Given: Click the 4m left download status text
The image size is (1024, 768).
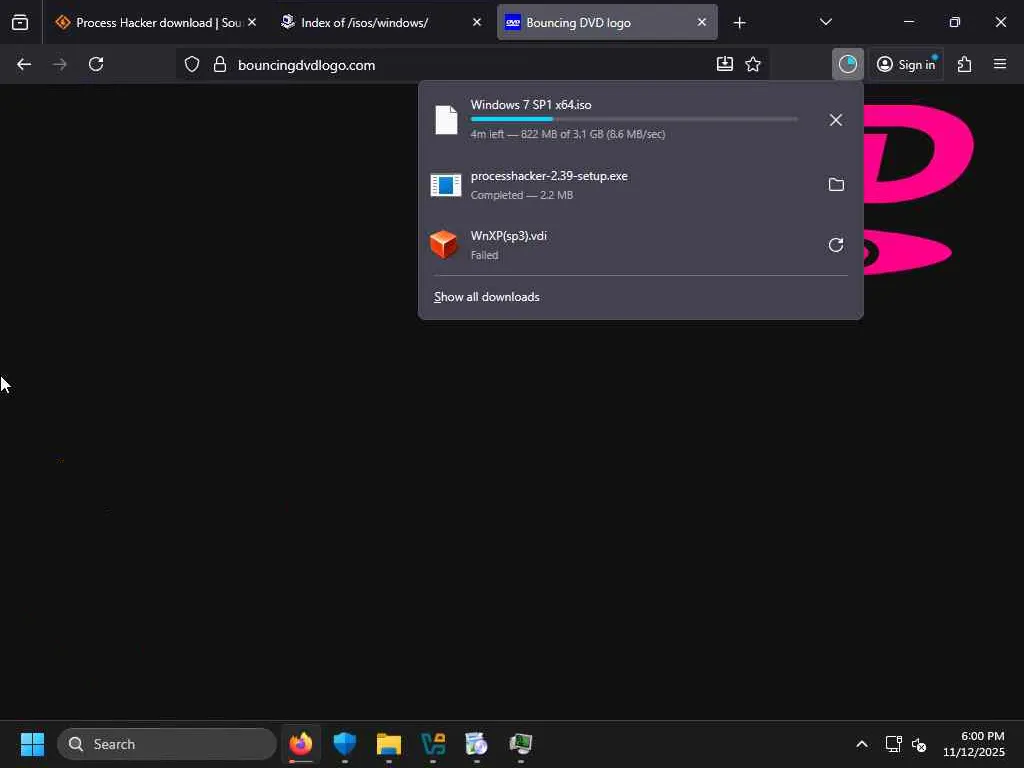Looking at the screenshot, I should [x=568, y=135].
